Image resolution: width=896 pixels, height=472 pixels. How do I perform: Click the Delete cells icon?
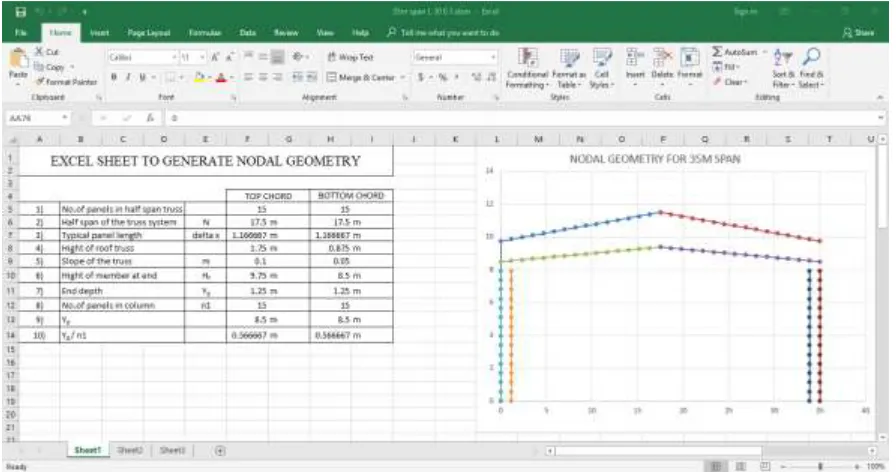[662, 57]
